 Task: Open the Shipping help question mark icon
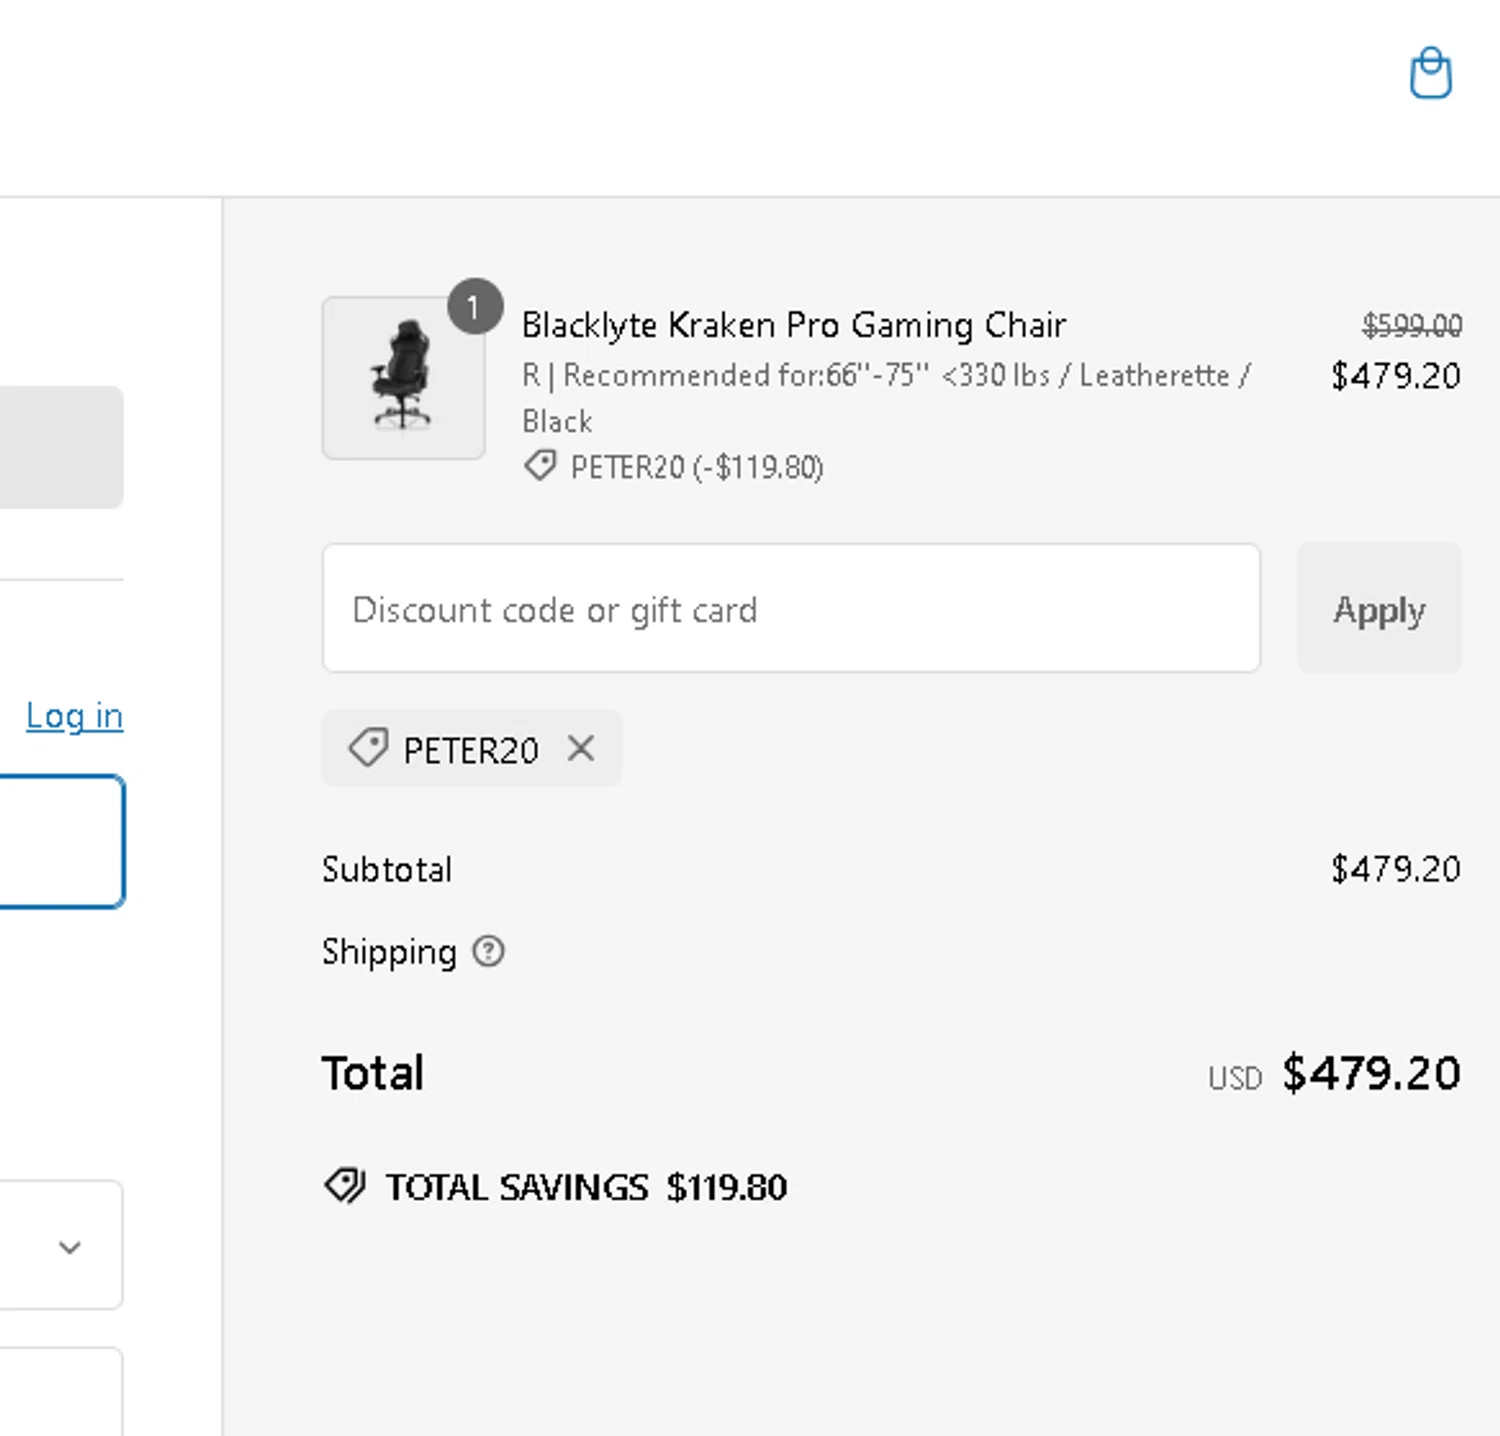point(488,951)
